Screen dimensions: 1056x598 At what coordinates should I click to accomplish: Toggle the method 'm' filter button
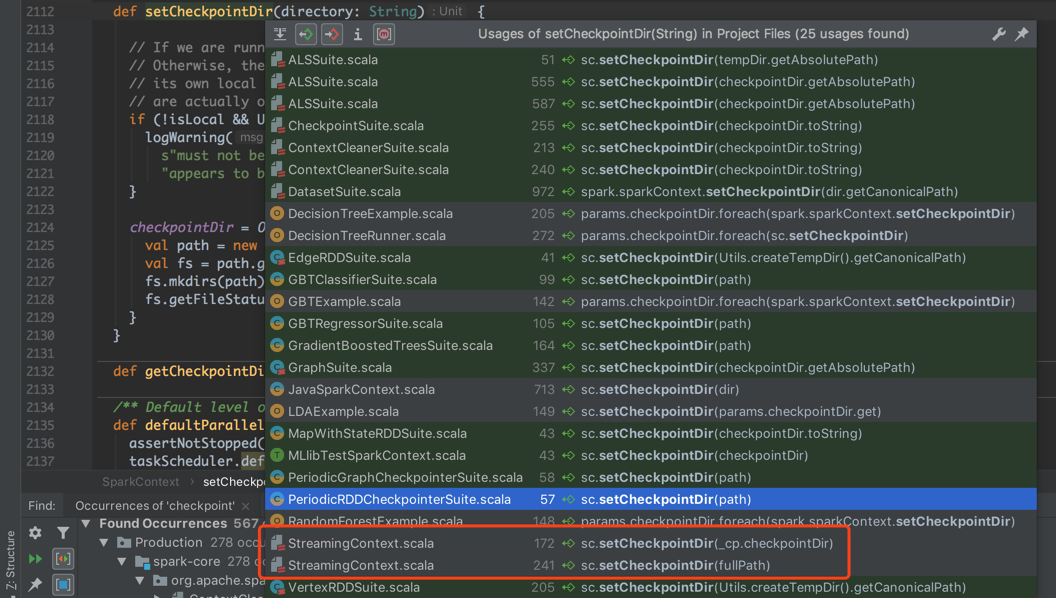[x=383, y=34]
